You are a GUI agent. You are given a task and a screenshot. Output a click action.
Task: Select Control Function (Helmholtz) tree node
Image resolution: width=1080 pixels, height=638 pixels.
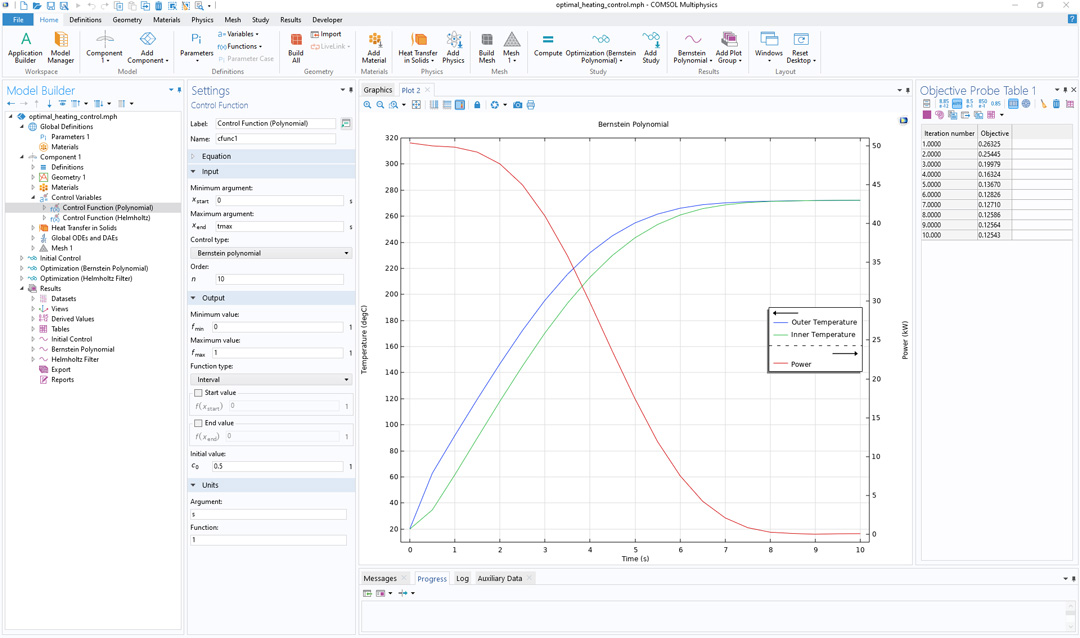[106, 218]
